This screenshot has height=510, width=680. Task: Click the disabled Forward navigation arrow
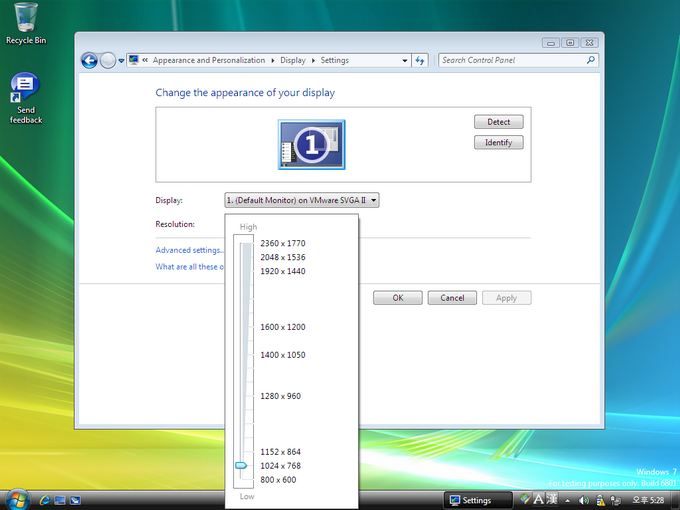(108, 61)
